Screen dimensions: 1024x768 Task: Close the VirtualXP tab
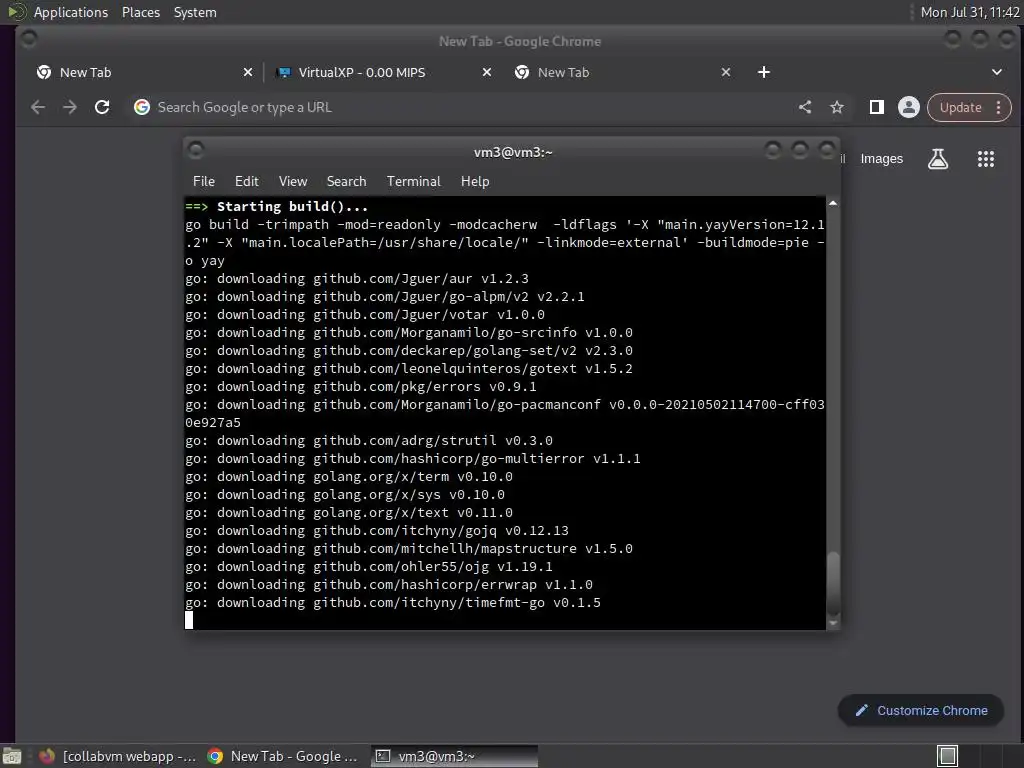(487, 72)
